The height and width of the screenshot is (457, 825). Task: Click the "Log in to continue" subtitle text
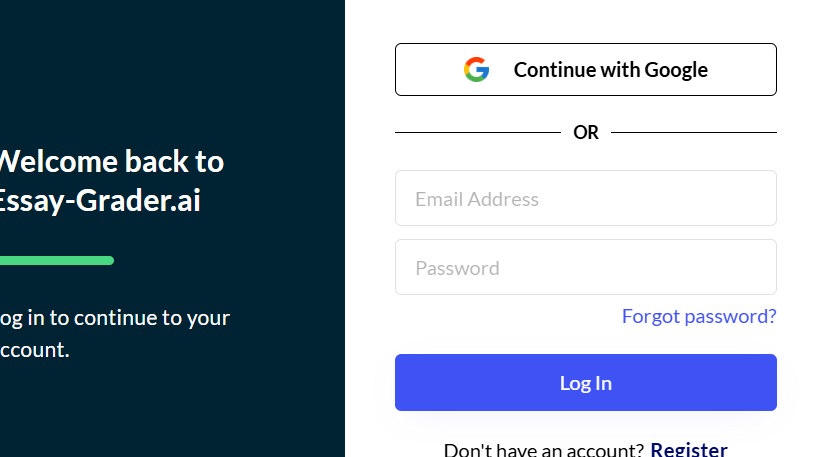114,318
